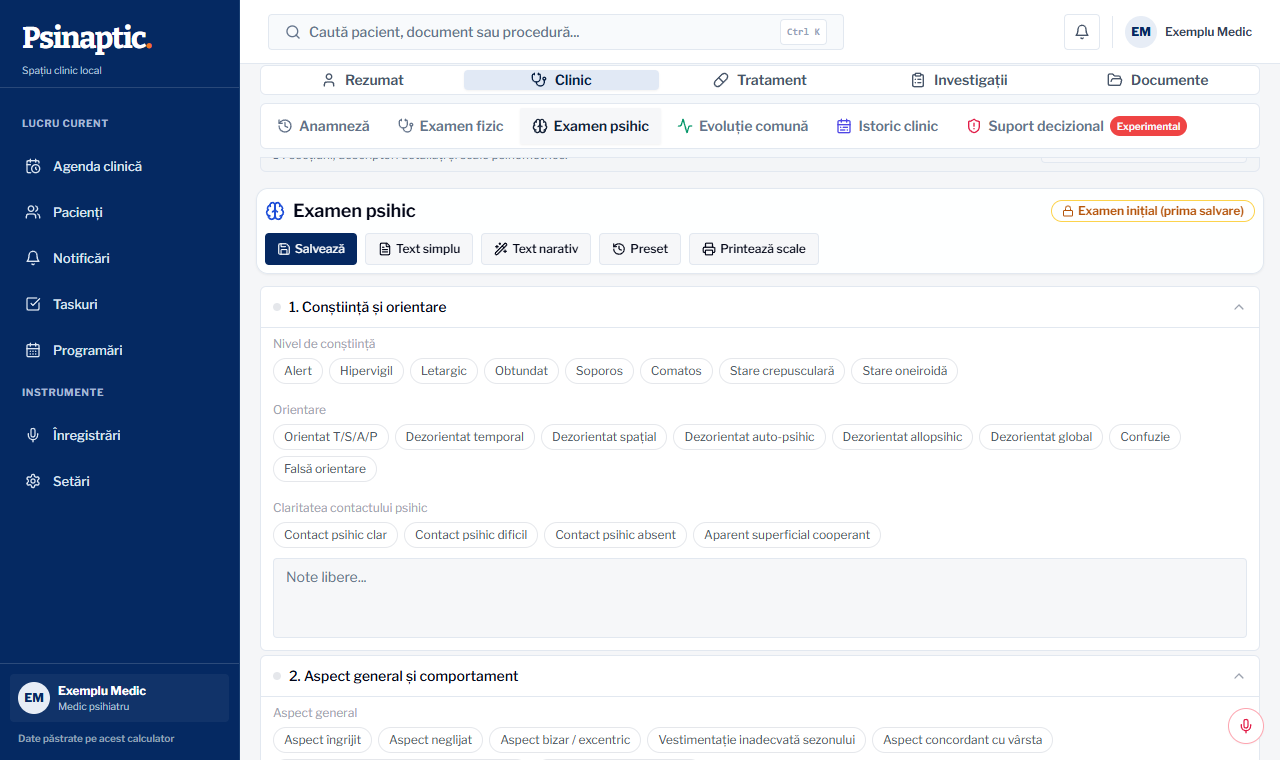
Task: Collapse section 1 Conștiință și orientare
Action: [x=1239, y=307]
